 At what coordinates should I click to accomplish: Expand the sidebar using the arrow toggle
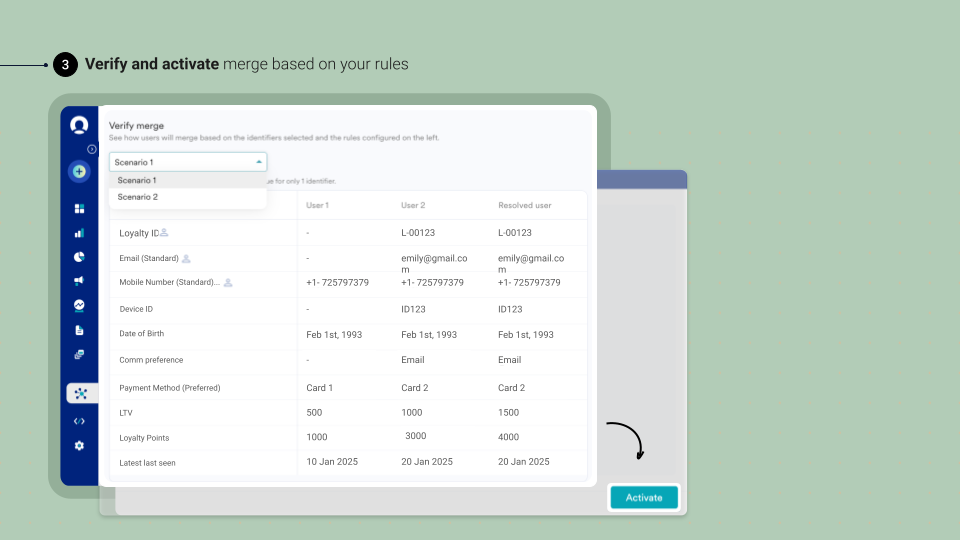(x=92, y=149)
